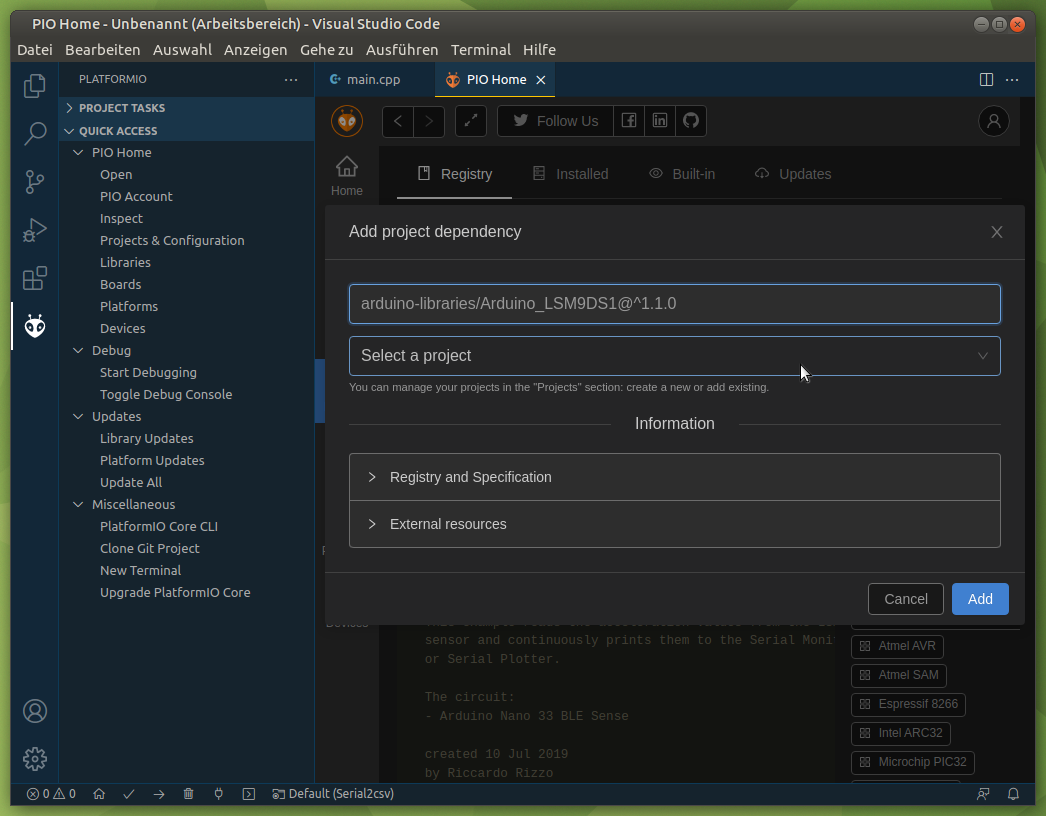Screen dimensions: 1046x816
Task: Open PlatformIO panel ellipsis menu
Action: [x=291, y=79]
